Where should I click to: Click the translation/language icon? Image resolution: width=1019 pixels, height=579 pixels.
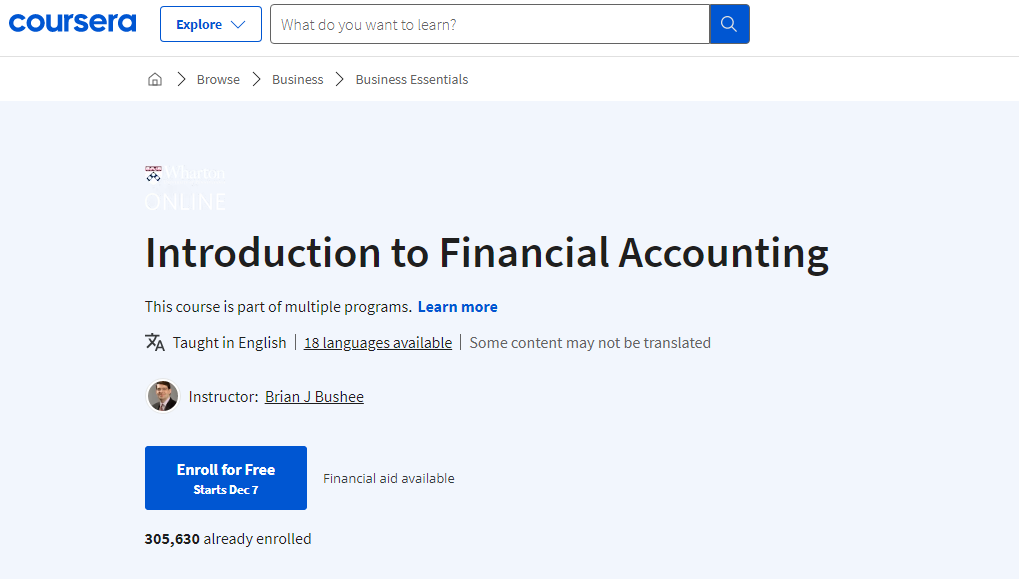click(155, 342)
